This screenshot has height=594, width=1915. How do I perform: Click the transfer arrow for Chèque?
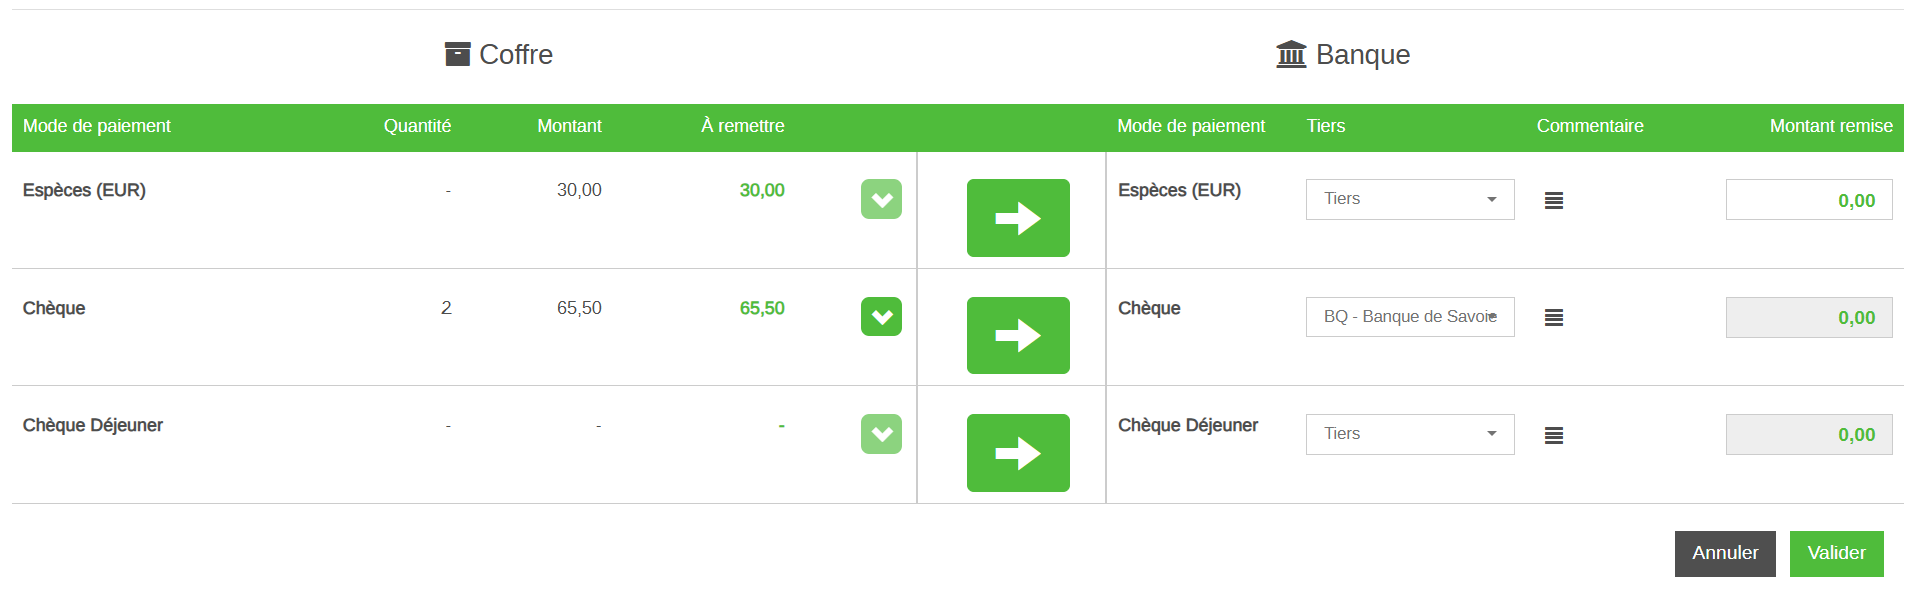1017,335
